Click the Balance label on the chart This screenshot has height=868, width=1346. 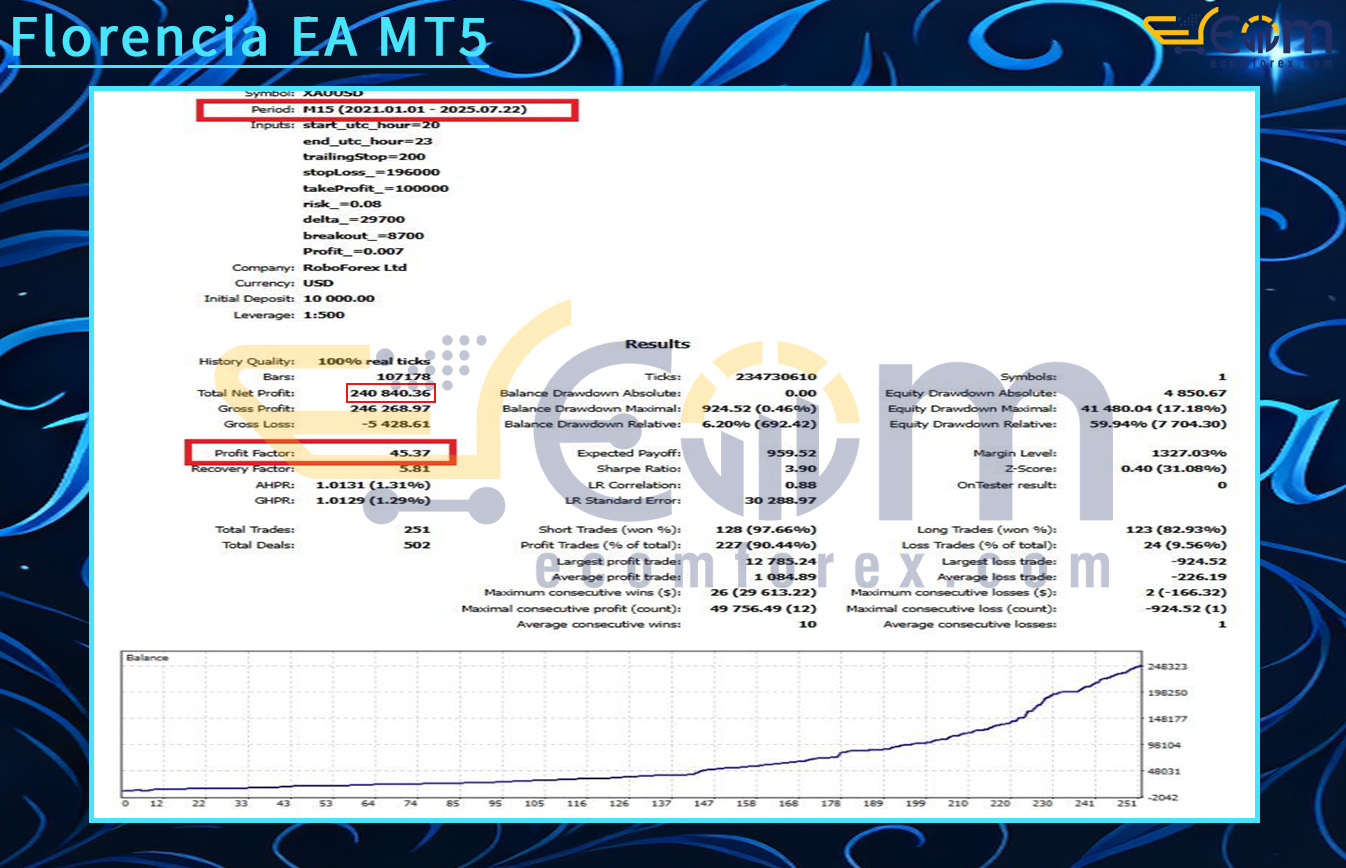pos(147,658)
